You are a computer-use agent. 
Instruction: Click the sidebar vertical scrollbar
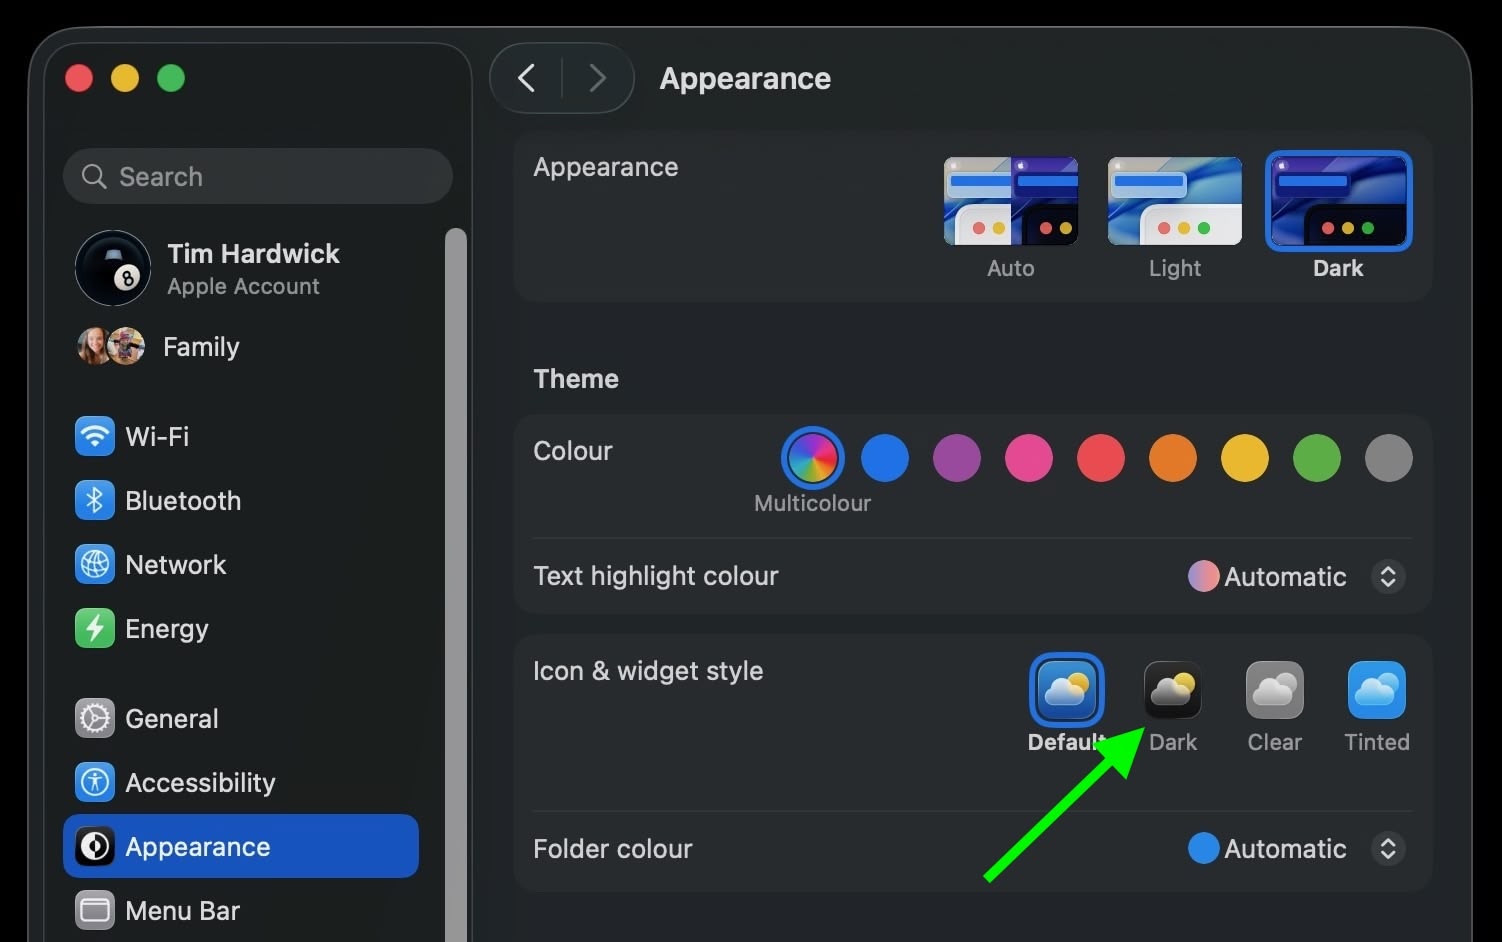coord(456,585)
